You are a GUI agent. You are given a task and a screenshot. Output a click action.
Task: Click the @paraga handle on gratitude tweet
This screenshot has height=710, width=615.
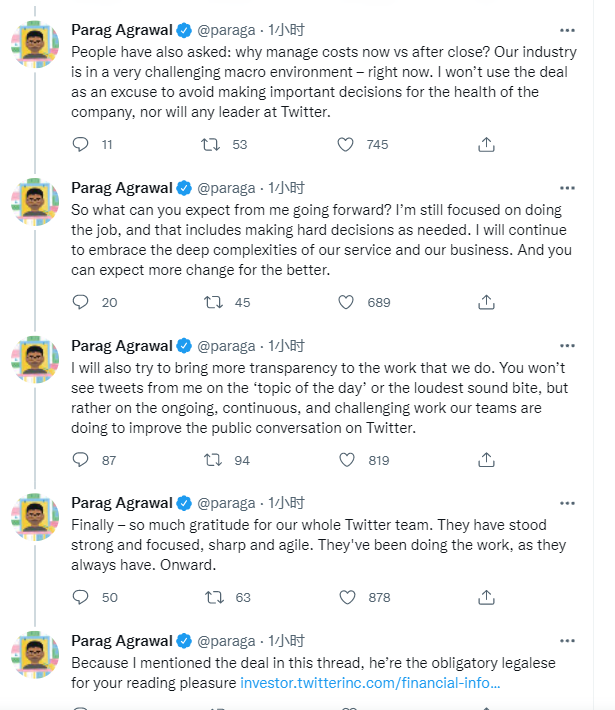tap(227, 503)
